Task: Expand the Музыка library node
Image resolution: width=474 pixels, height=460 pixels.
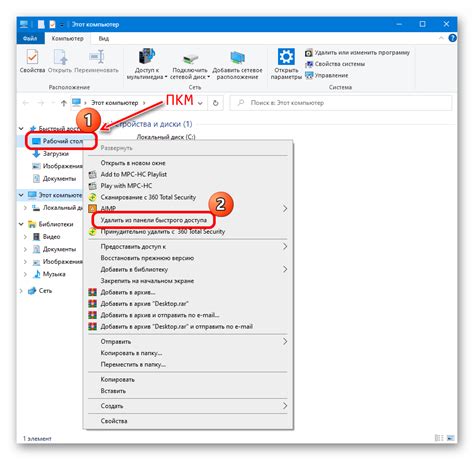Action: click(x=25, y=274)
